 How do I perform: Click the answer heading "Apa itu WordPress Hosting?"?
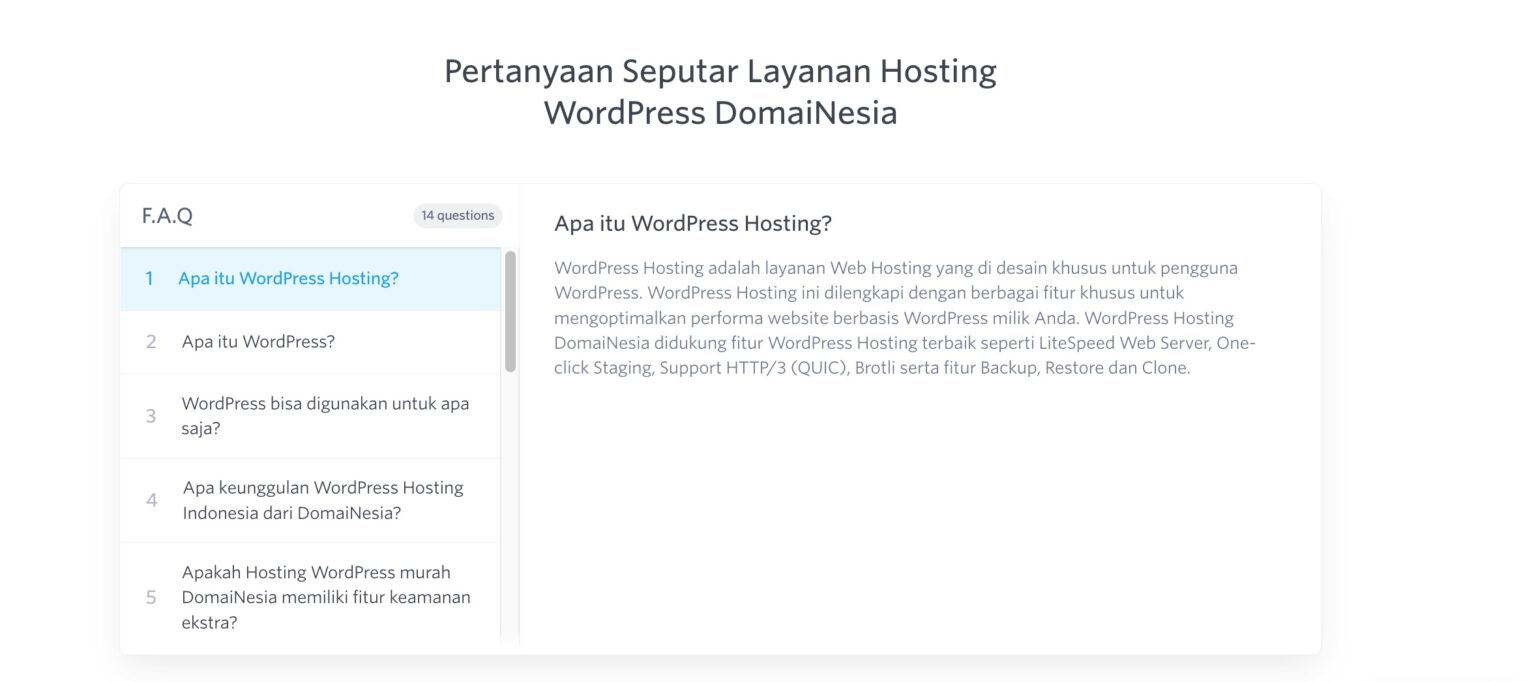(693, 223)
